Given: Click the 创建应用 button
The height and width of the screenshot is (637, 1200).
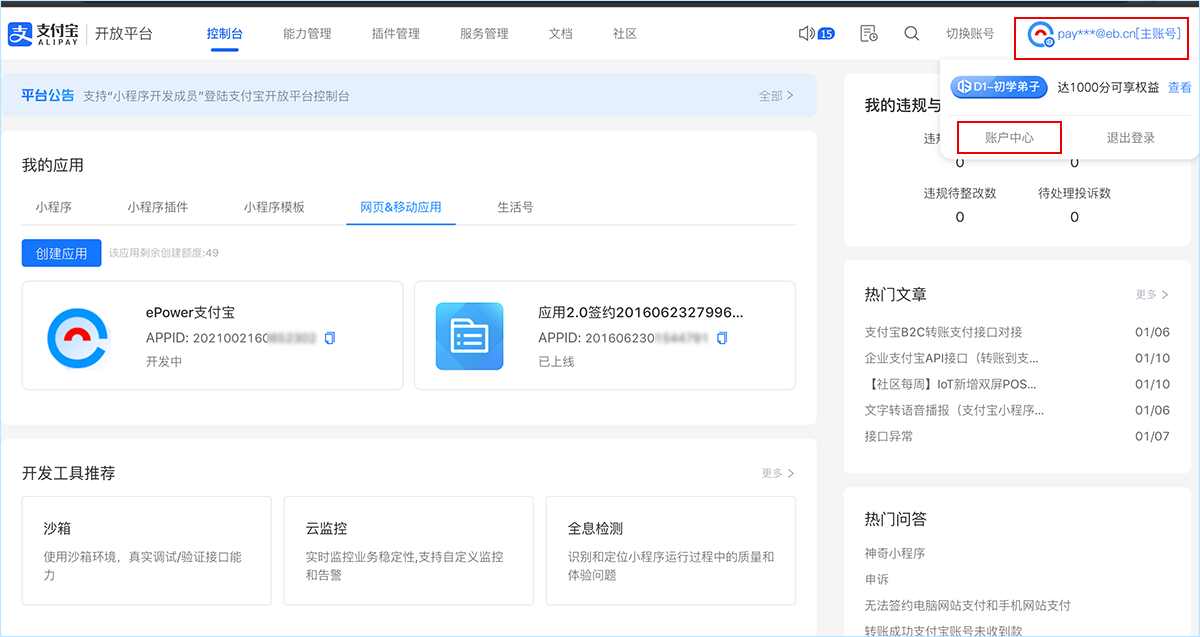Looking at the screenshot, I should coord(62,253).
